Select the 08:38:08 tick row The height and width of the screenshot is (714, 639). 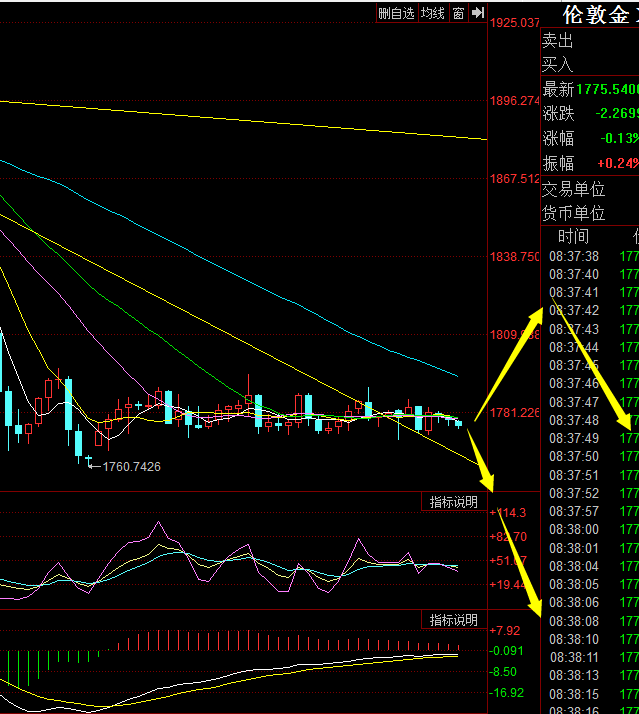[x=573, y=620]
